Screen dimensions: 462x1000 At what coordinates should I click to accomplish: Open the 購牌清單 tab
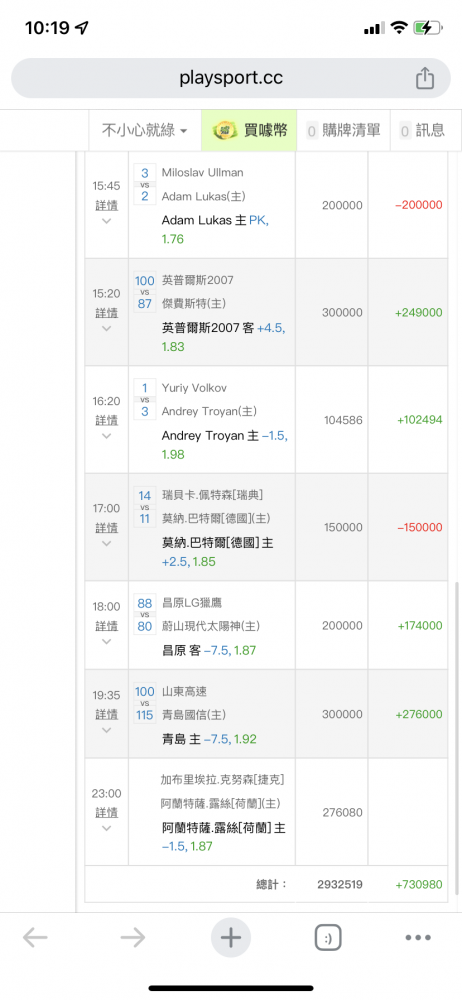[x=343, y=131]
